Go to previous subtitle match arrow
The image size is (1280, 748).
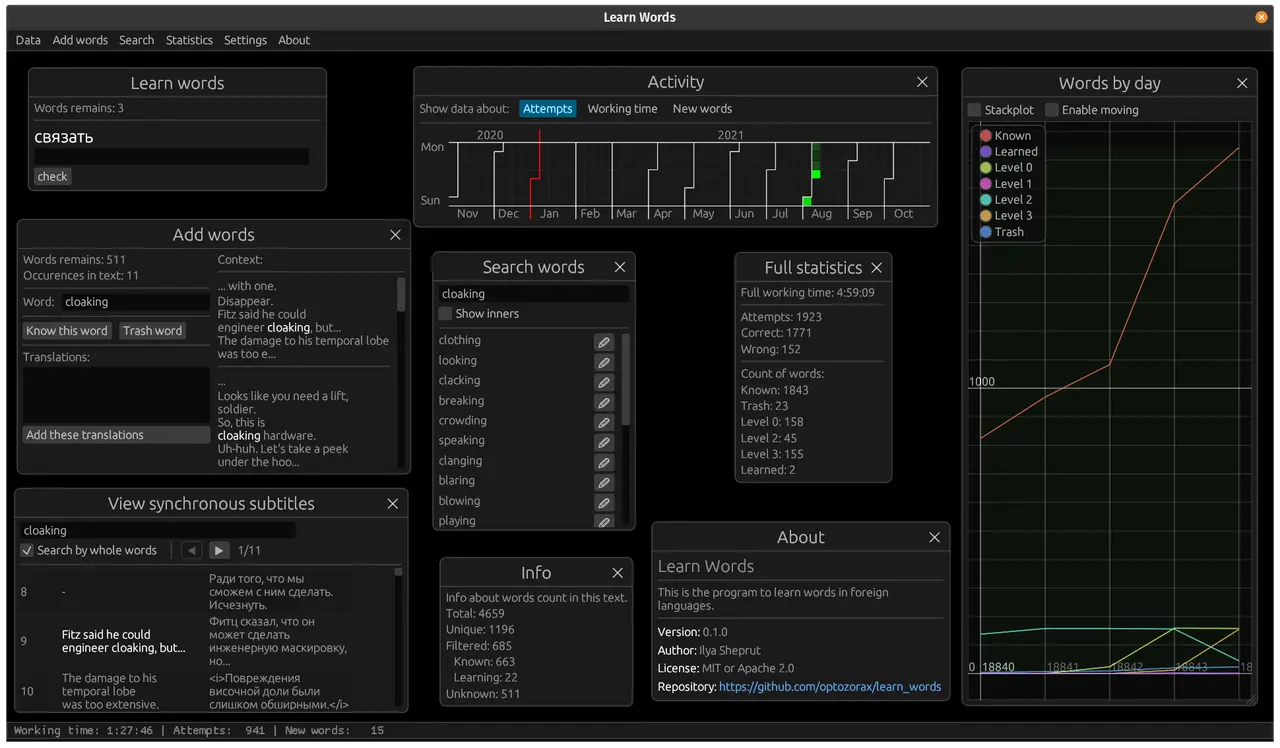pos(191,550)
